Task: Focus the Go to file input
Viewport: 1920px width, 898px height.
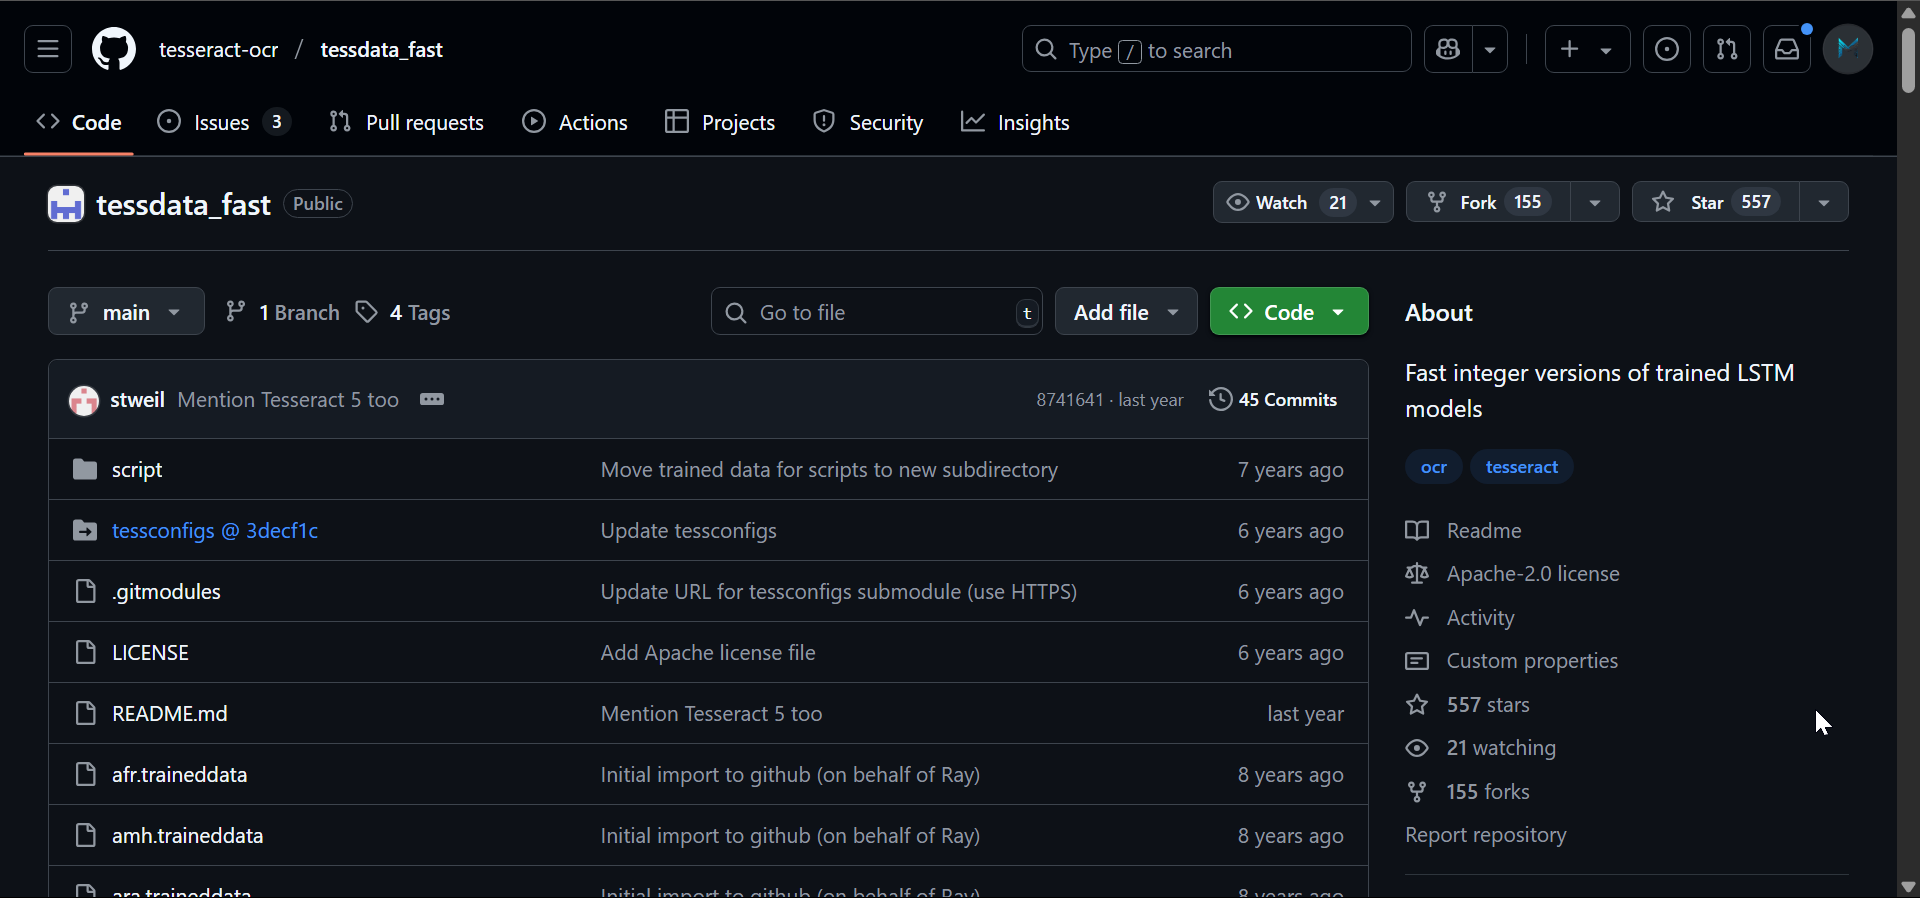Action: coord(876,312)
